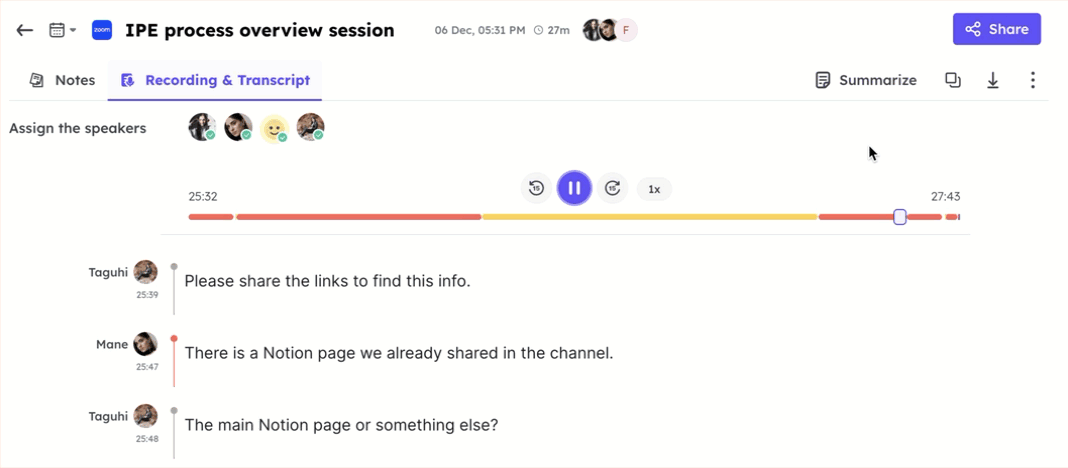
Task: Click the current time 25:32
Action: (203, 197)
